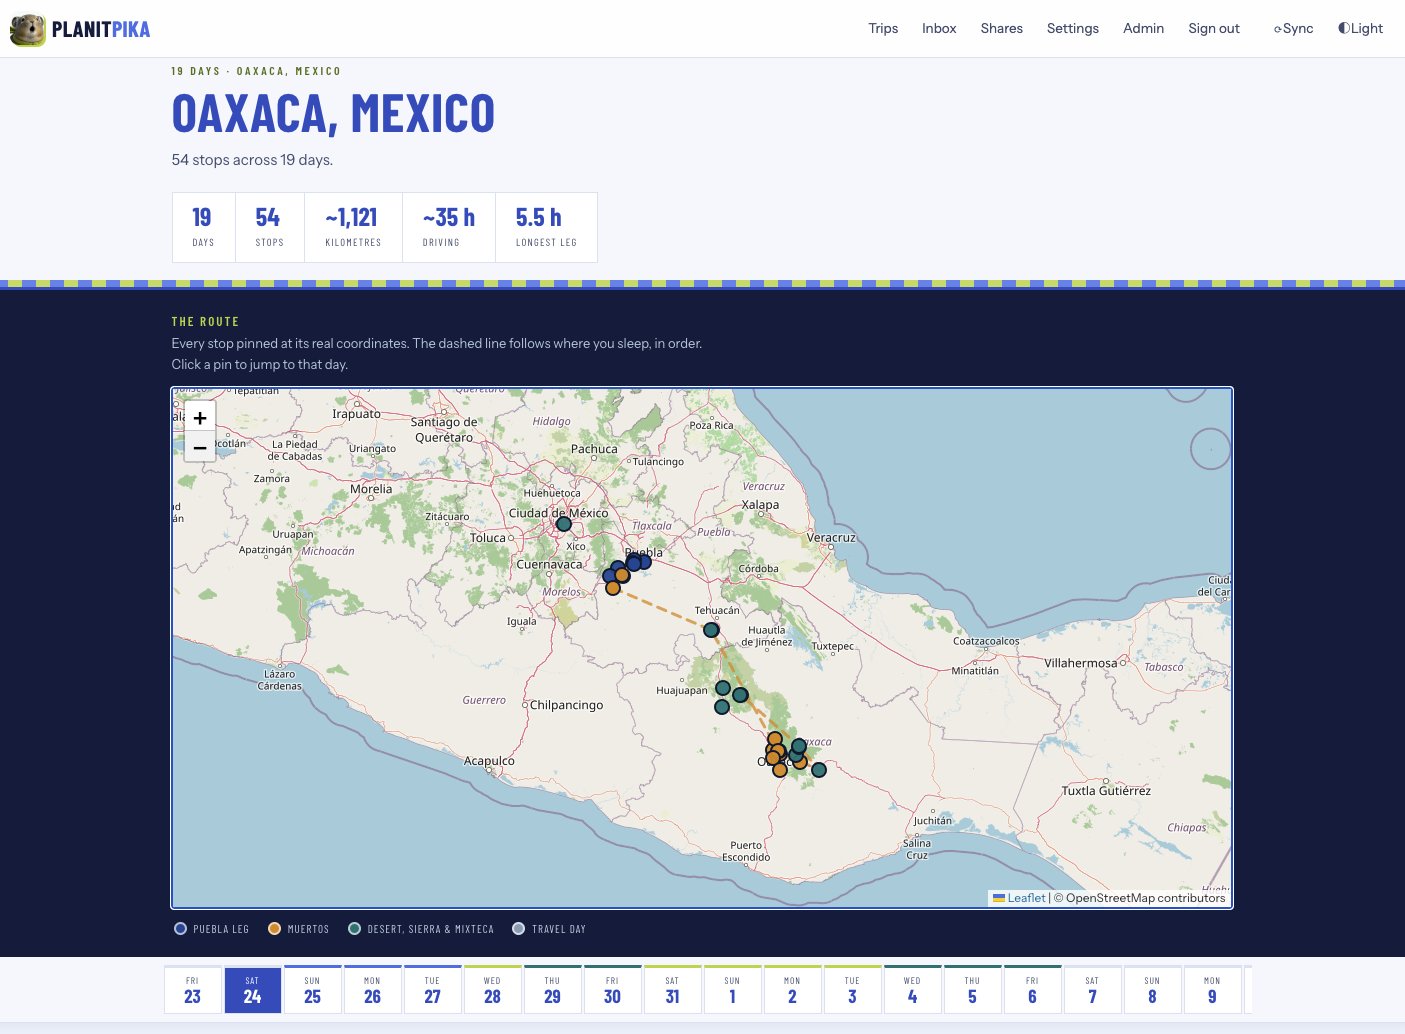
Task: Click the PlanitPika pika logo icon
Action: tap(28, 29)
